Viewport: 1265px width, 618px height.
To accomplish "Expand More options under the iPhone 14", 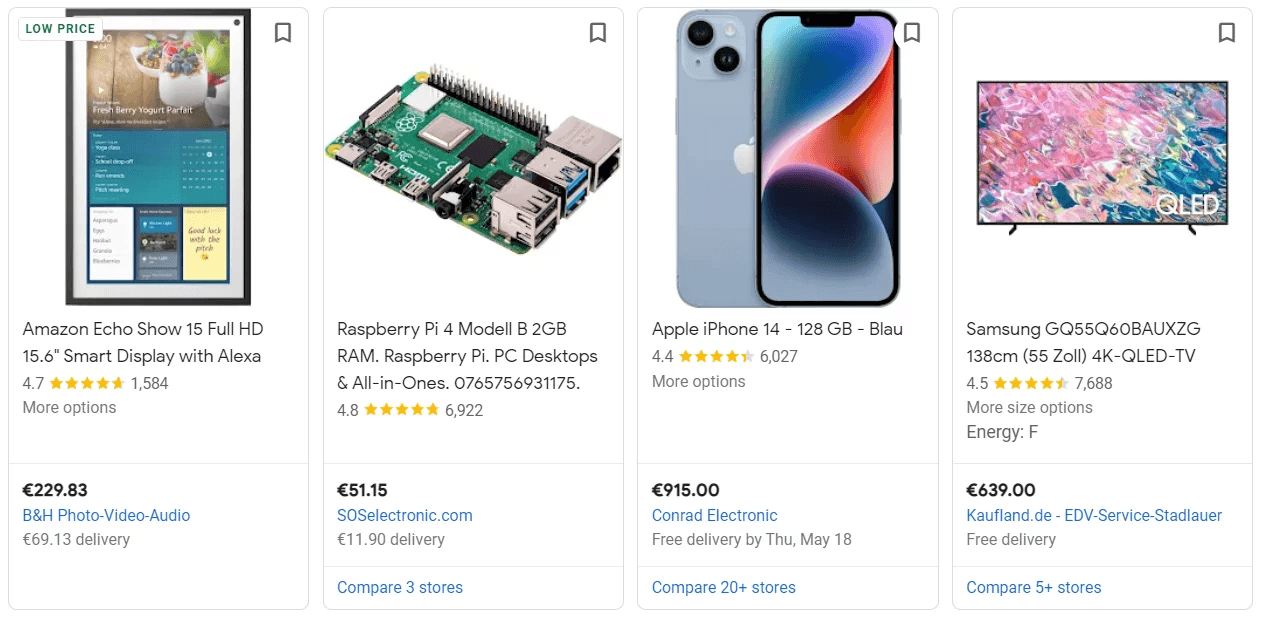I will click(698, 381).
